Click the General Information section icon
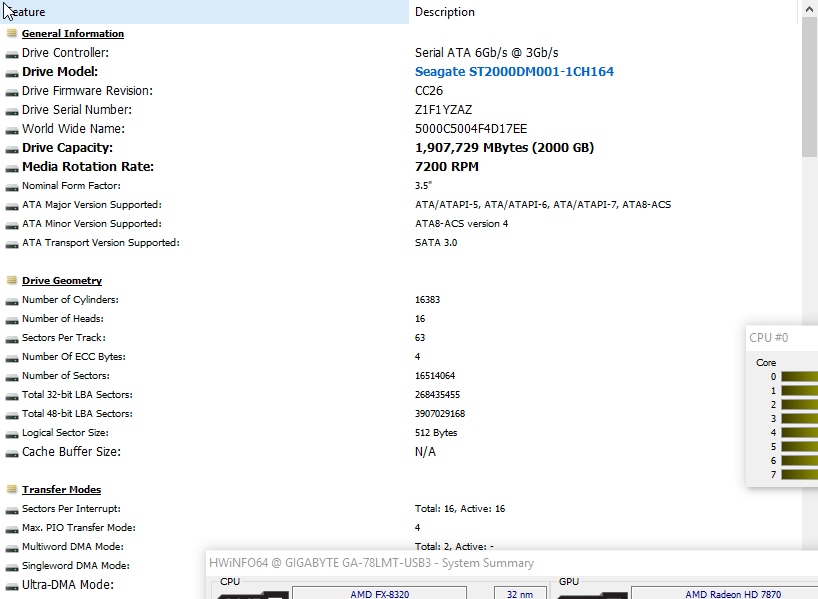 click(11, 33)
